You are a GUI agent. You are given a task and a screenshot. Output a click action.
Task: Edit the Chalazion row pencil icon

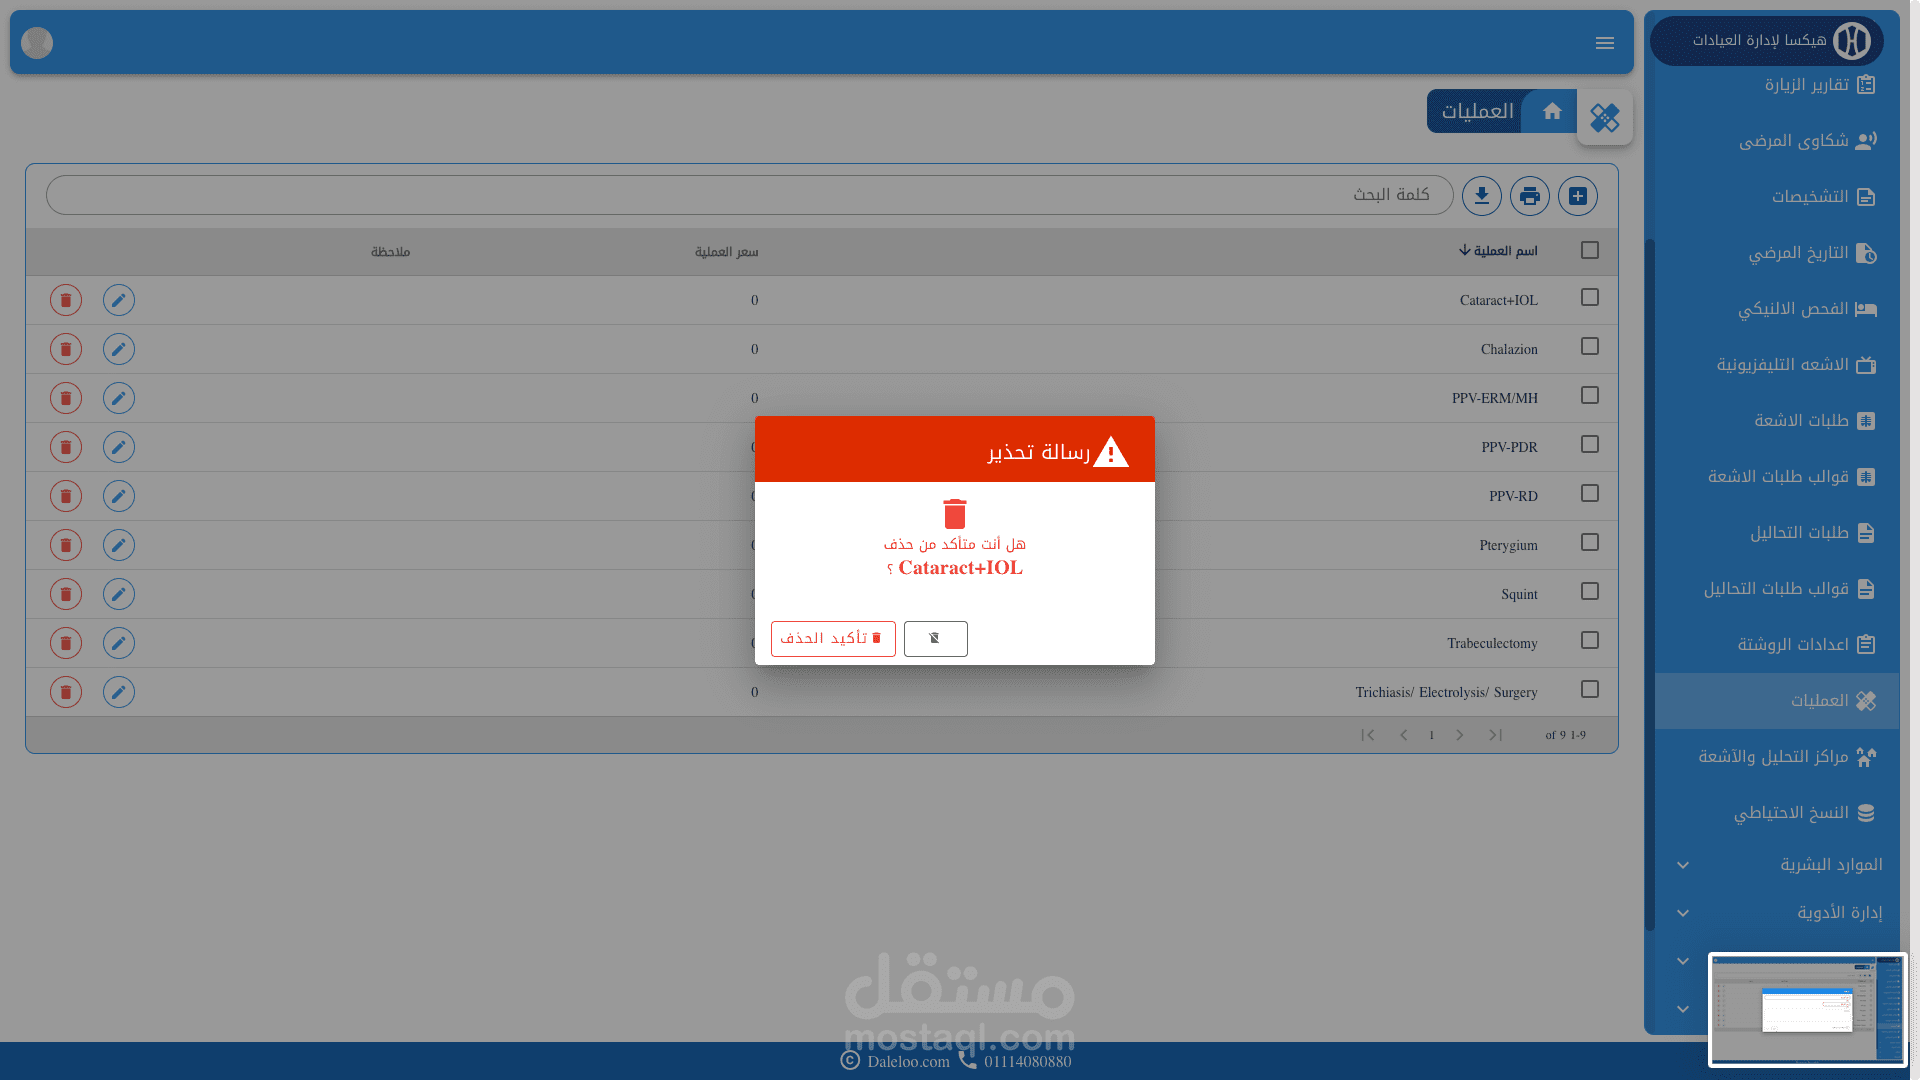pyautogui.click(x=119, y=349)
